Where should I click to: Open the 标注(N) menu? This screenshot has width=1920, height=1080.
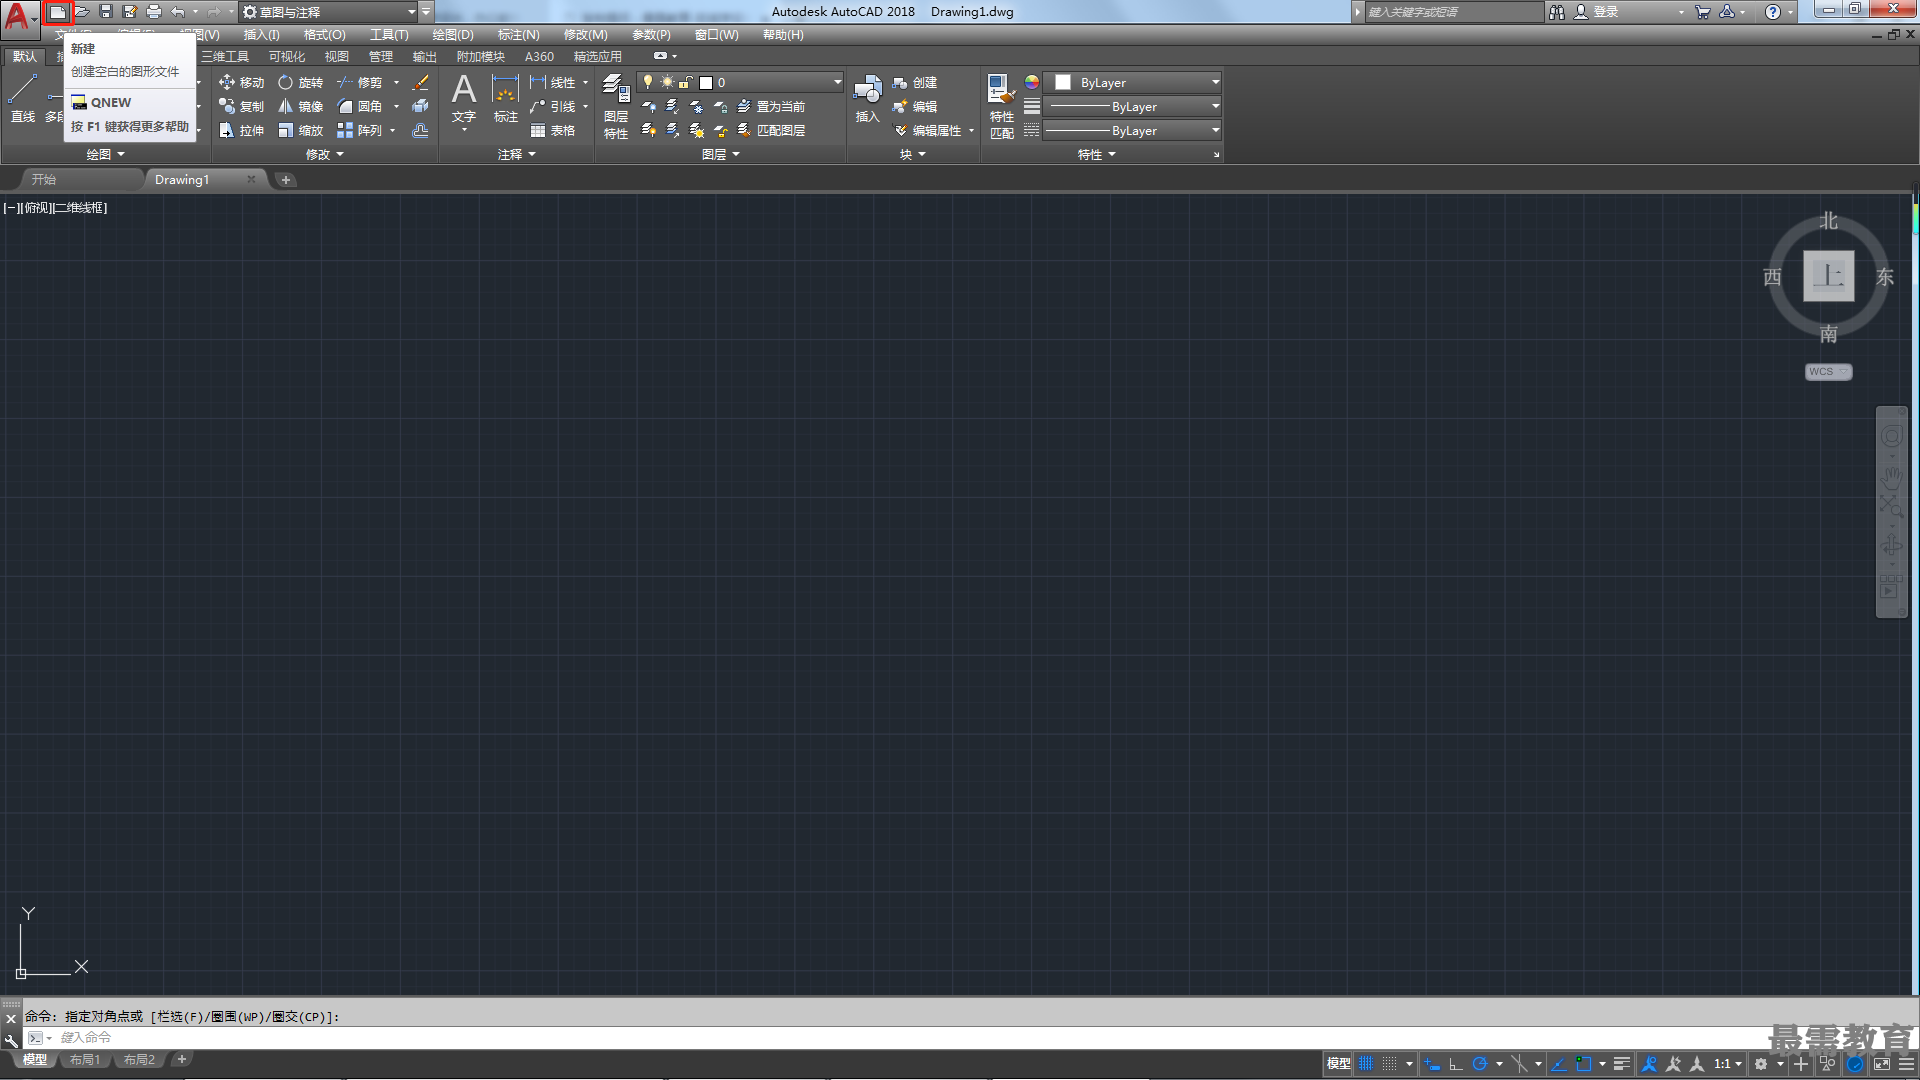point(519,35)
